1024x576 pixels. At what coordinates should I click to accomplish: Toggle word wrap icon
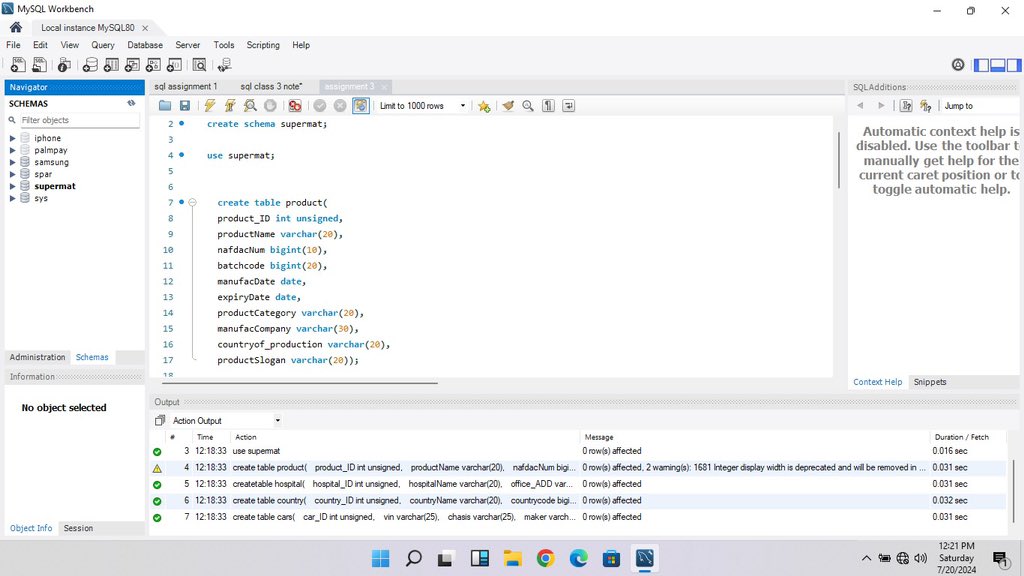[x=568, y=106]
